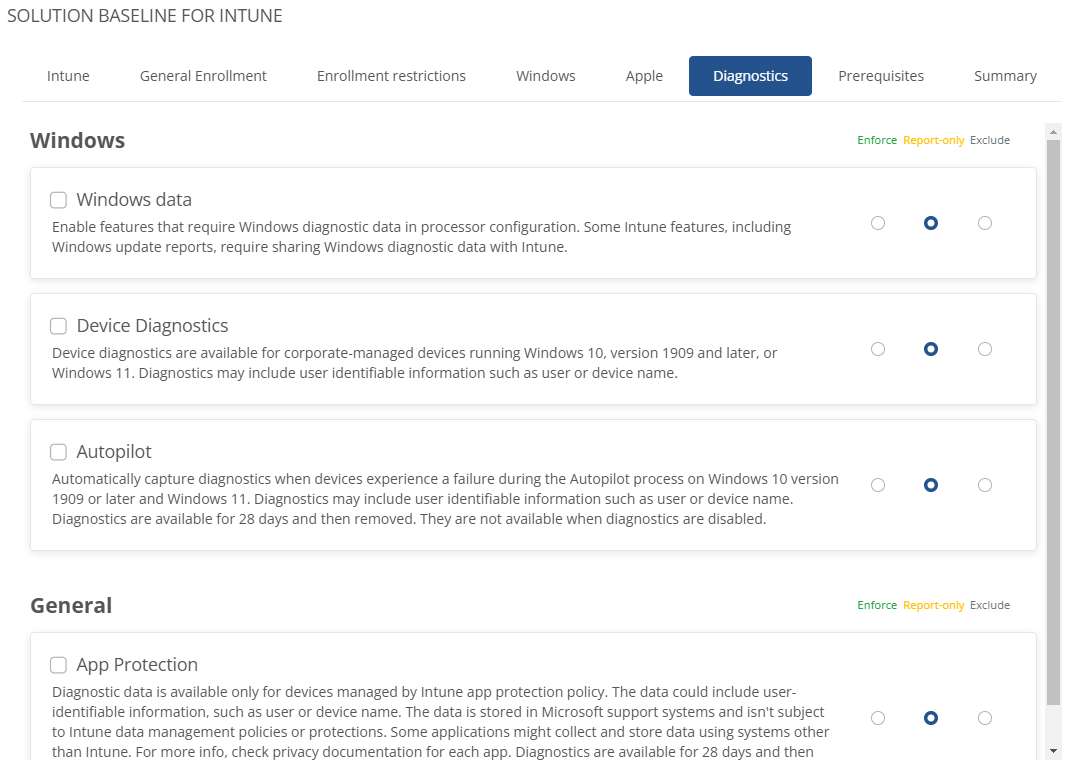
Task: Tick the Device Diagnostics checkbox
Action: tap(58, 326)
